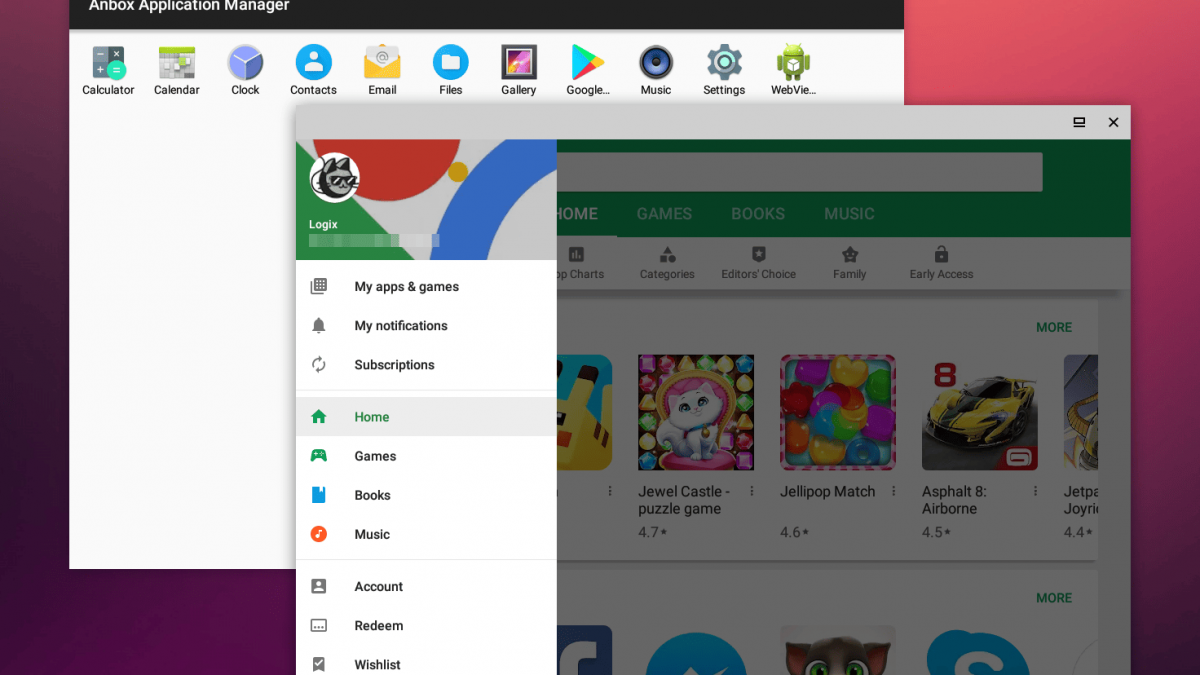Open My notifications in the drawer
This screenshot has width=1200, height=675.
pos(426,326)
